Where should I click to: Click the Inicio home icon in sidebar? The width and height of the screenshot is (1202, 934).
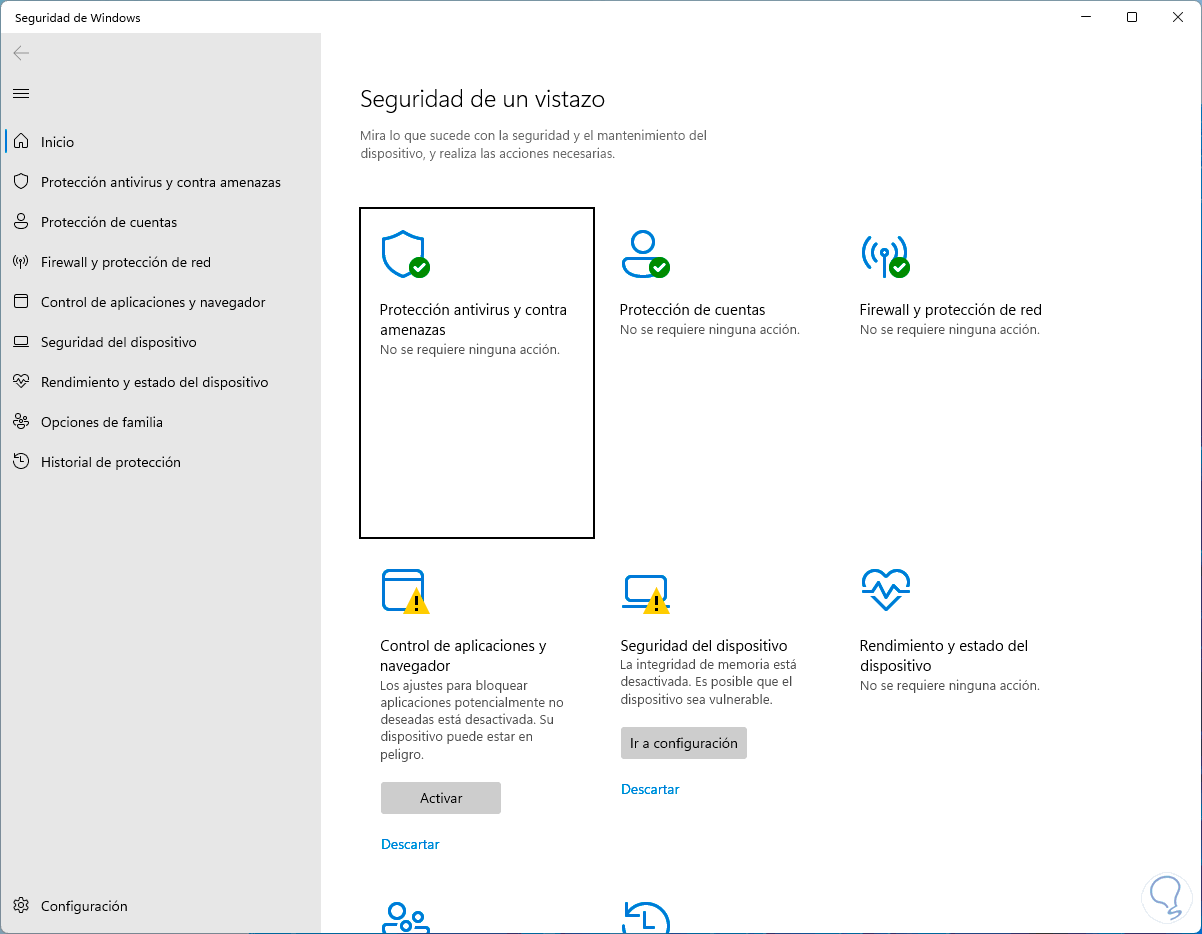point(21,142)
